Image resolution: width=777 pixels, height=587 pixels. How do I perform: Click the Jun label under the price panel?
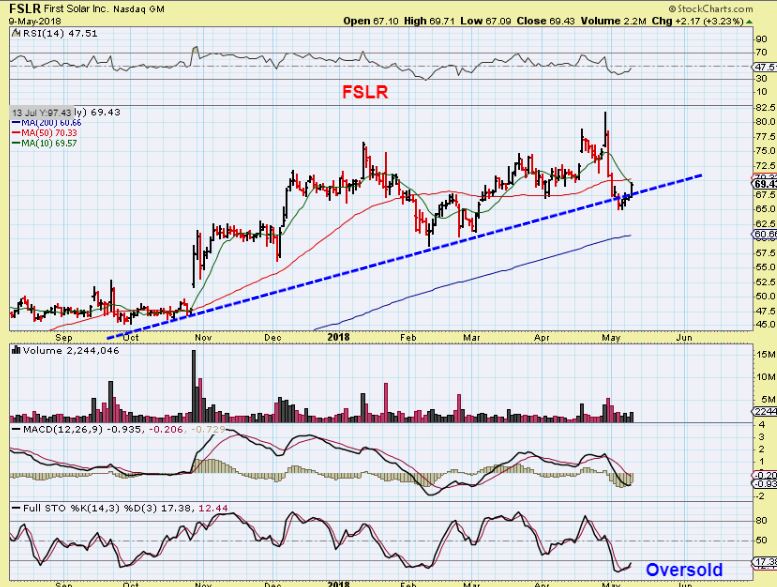684,337
